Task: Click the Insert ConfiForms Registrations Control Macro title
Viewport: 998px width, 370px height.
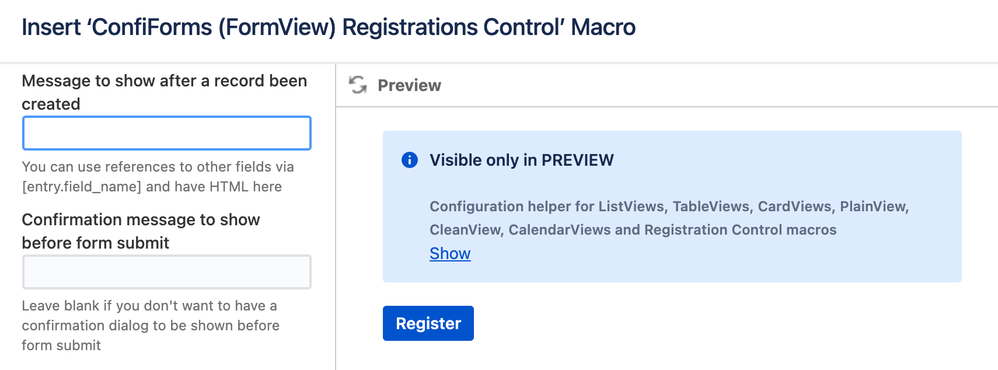Action: [x=328, y=28]
